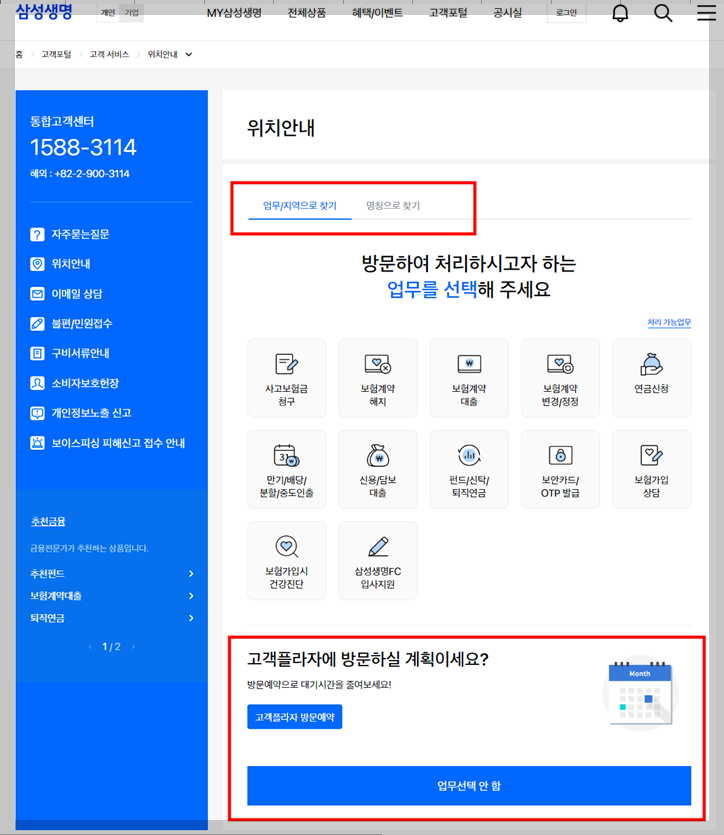Open 공시실 menu
This screenshot has height=835, width=724.
[x=507, y=13]
